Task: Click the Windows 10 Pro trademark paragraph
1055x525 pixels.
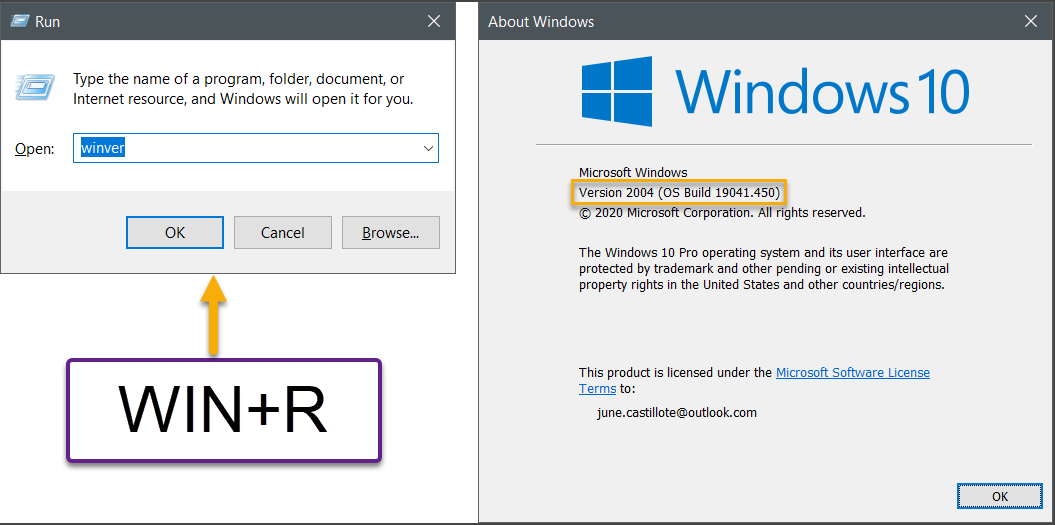Action: pyautogui.click(x=764, y=269)
